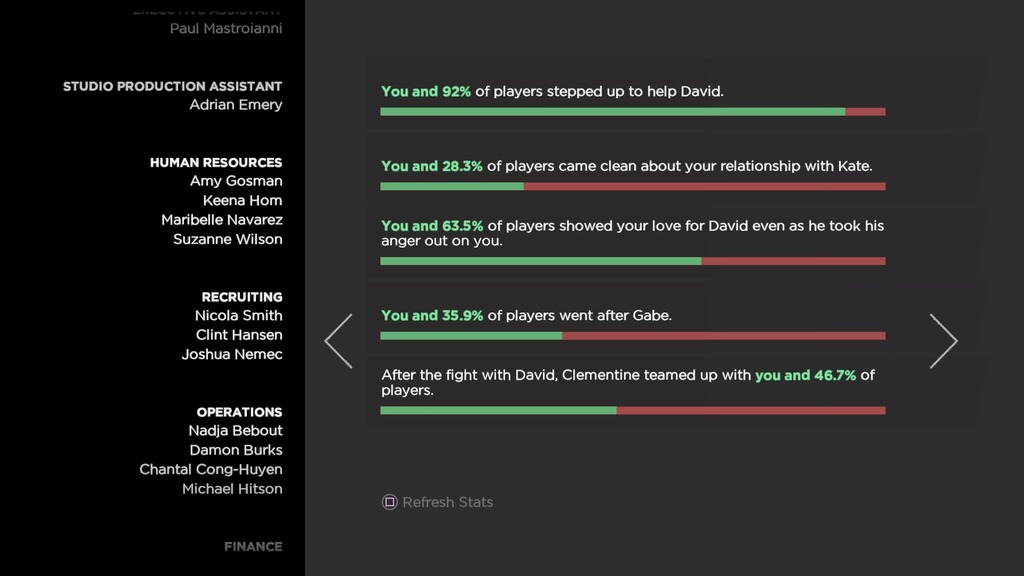1024x576 pixels.
Task: Click the 63.5% progress bar
Action: [632, 261]
